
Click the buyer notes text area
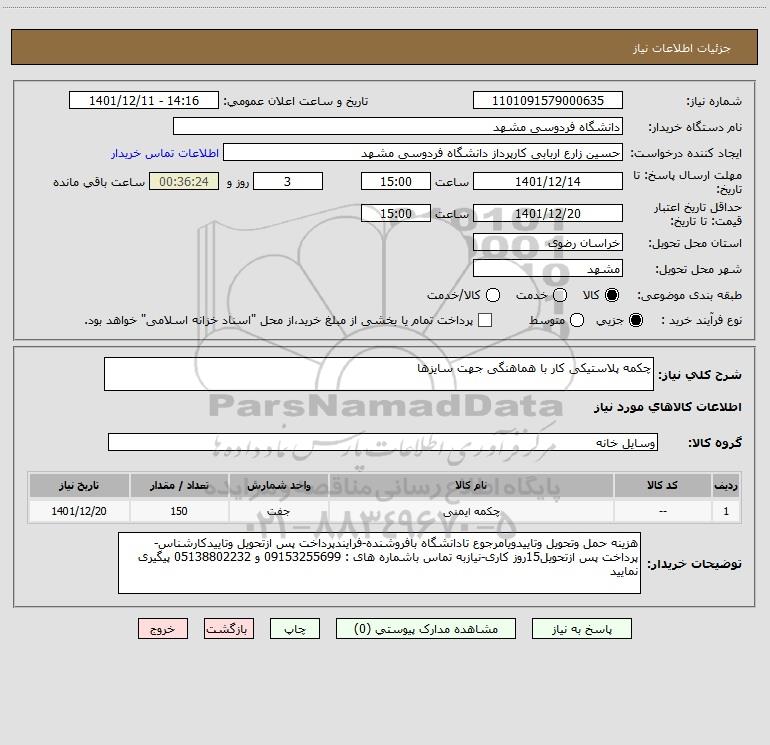(379, 563)
